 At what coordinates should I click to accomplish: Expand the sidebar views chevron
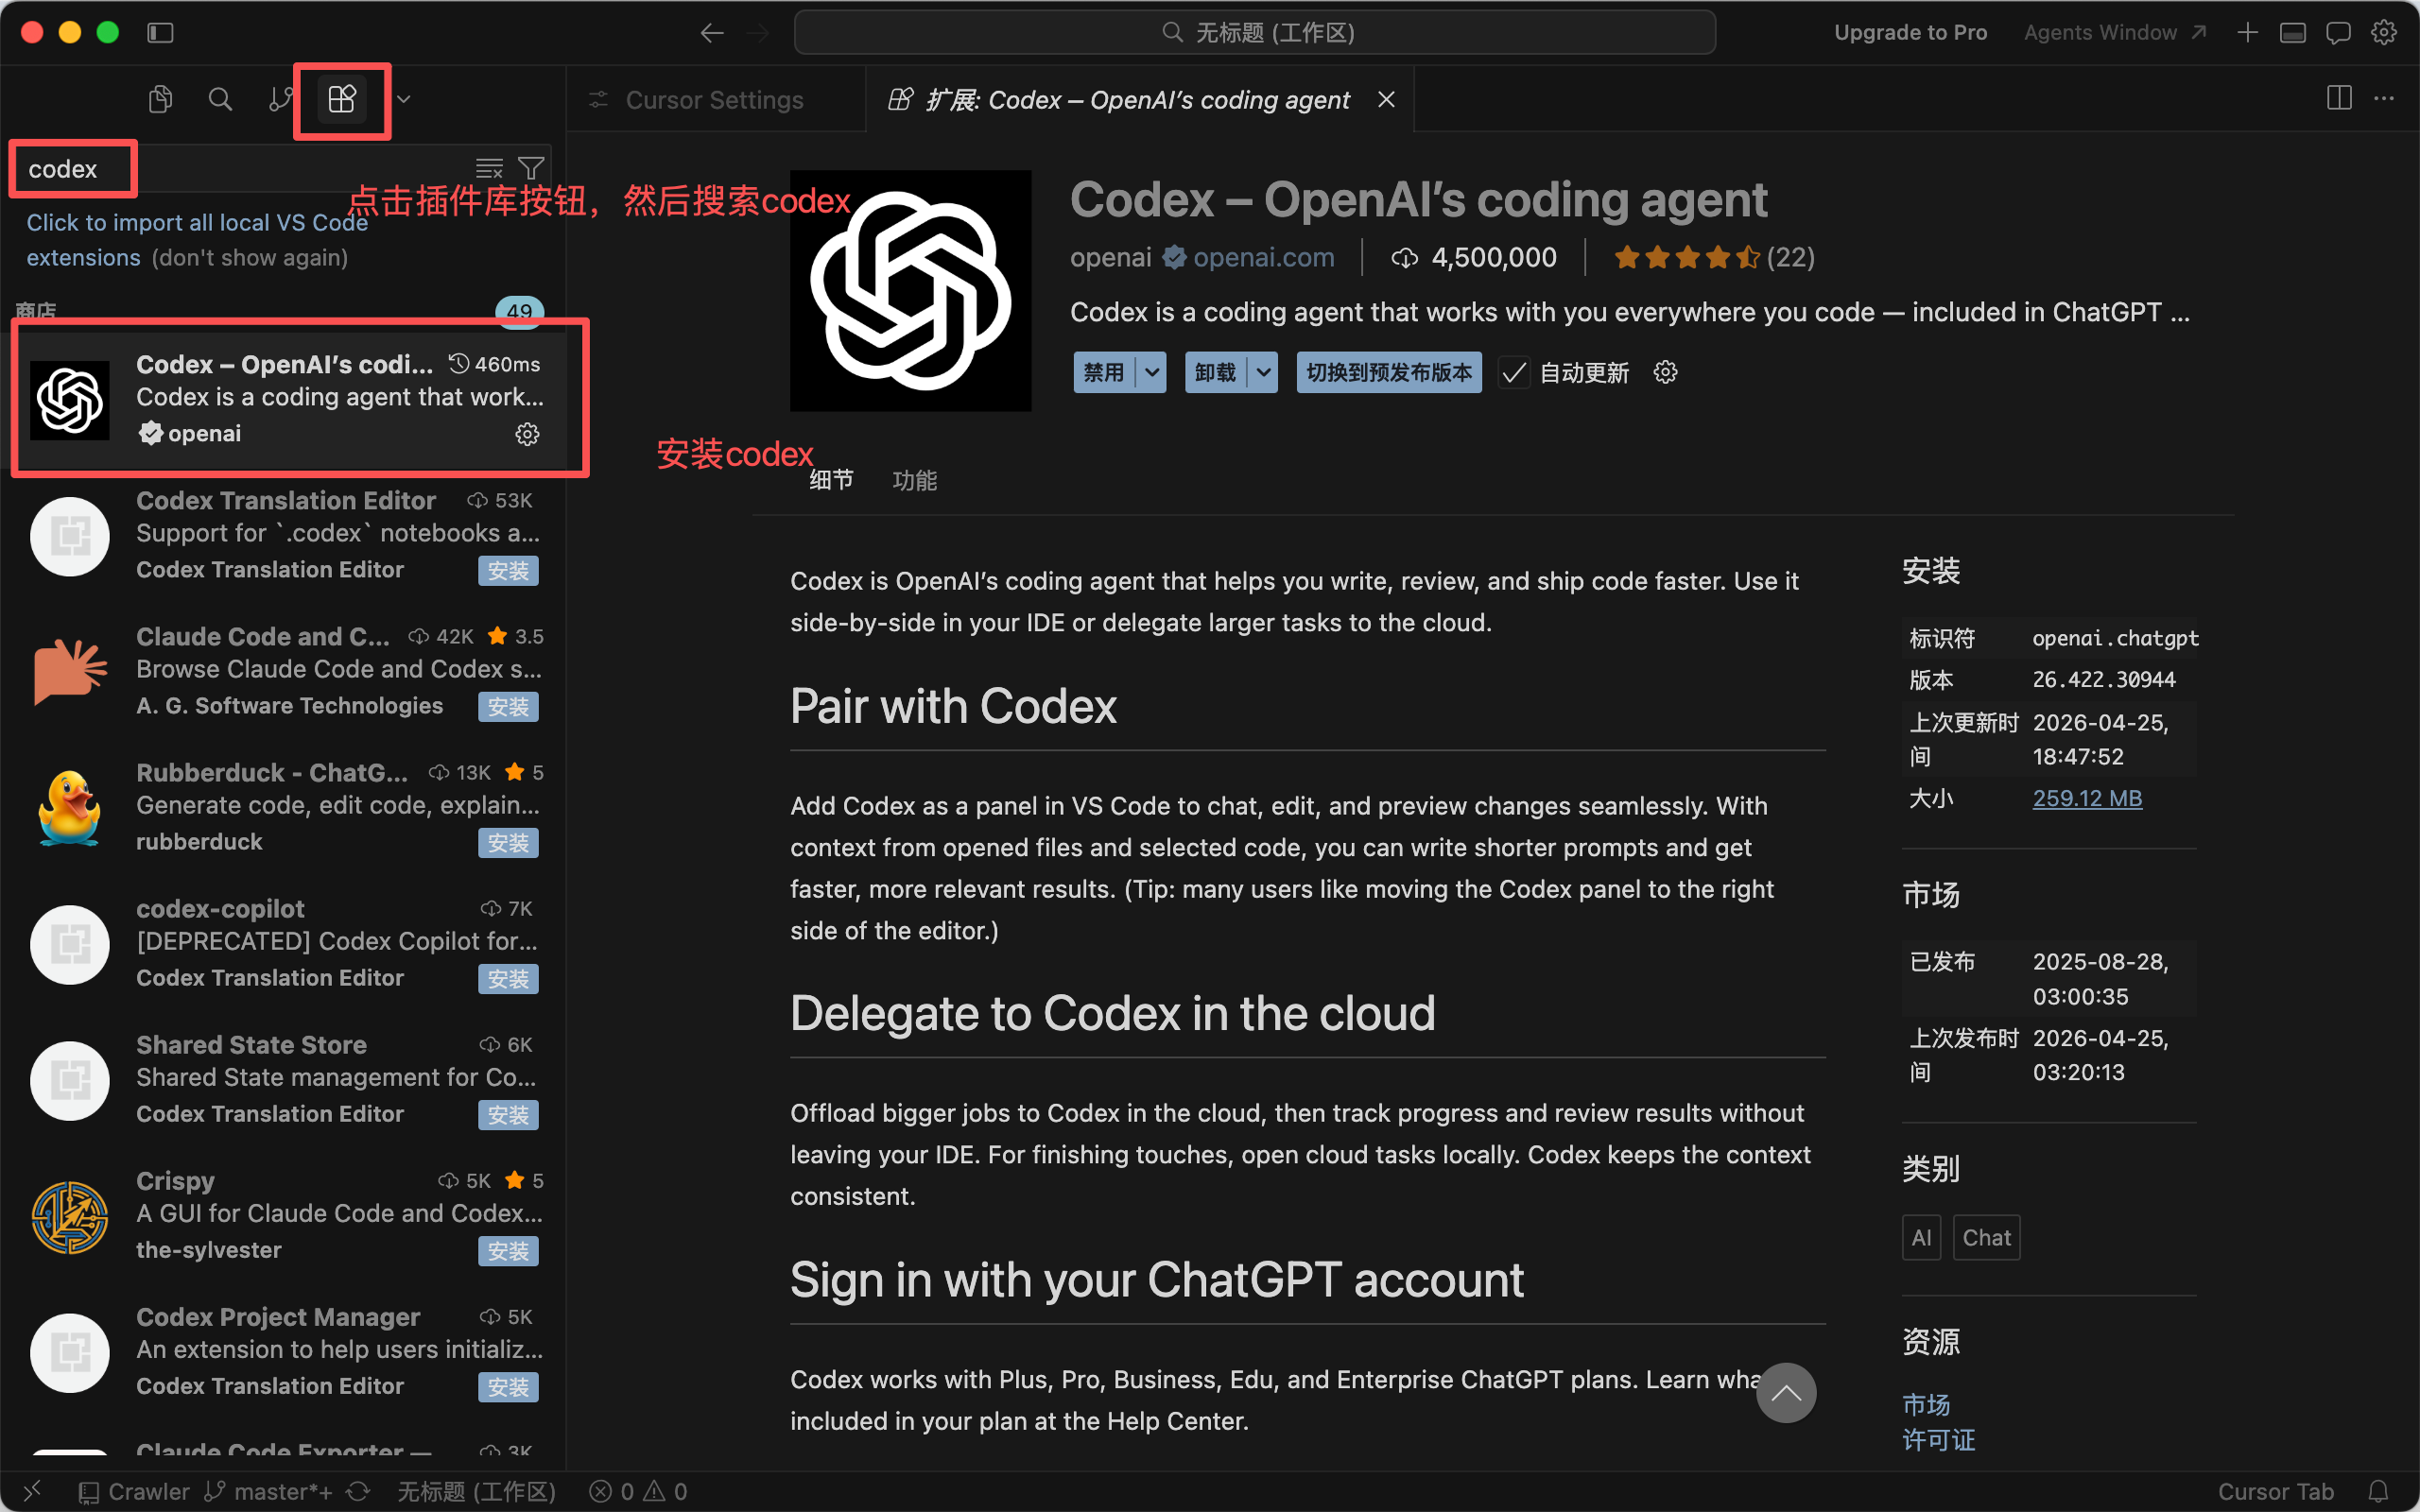tap(403, 99)
